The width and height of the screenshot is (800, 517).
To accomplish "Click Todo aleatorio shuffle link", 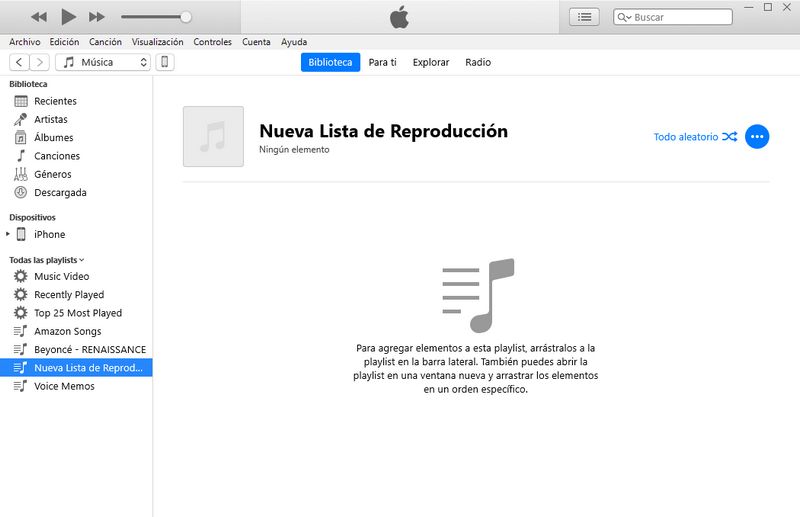I will coord(695,137).
